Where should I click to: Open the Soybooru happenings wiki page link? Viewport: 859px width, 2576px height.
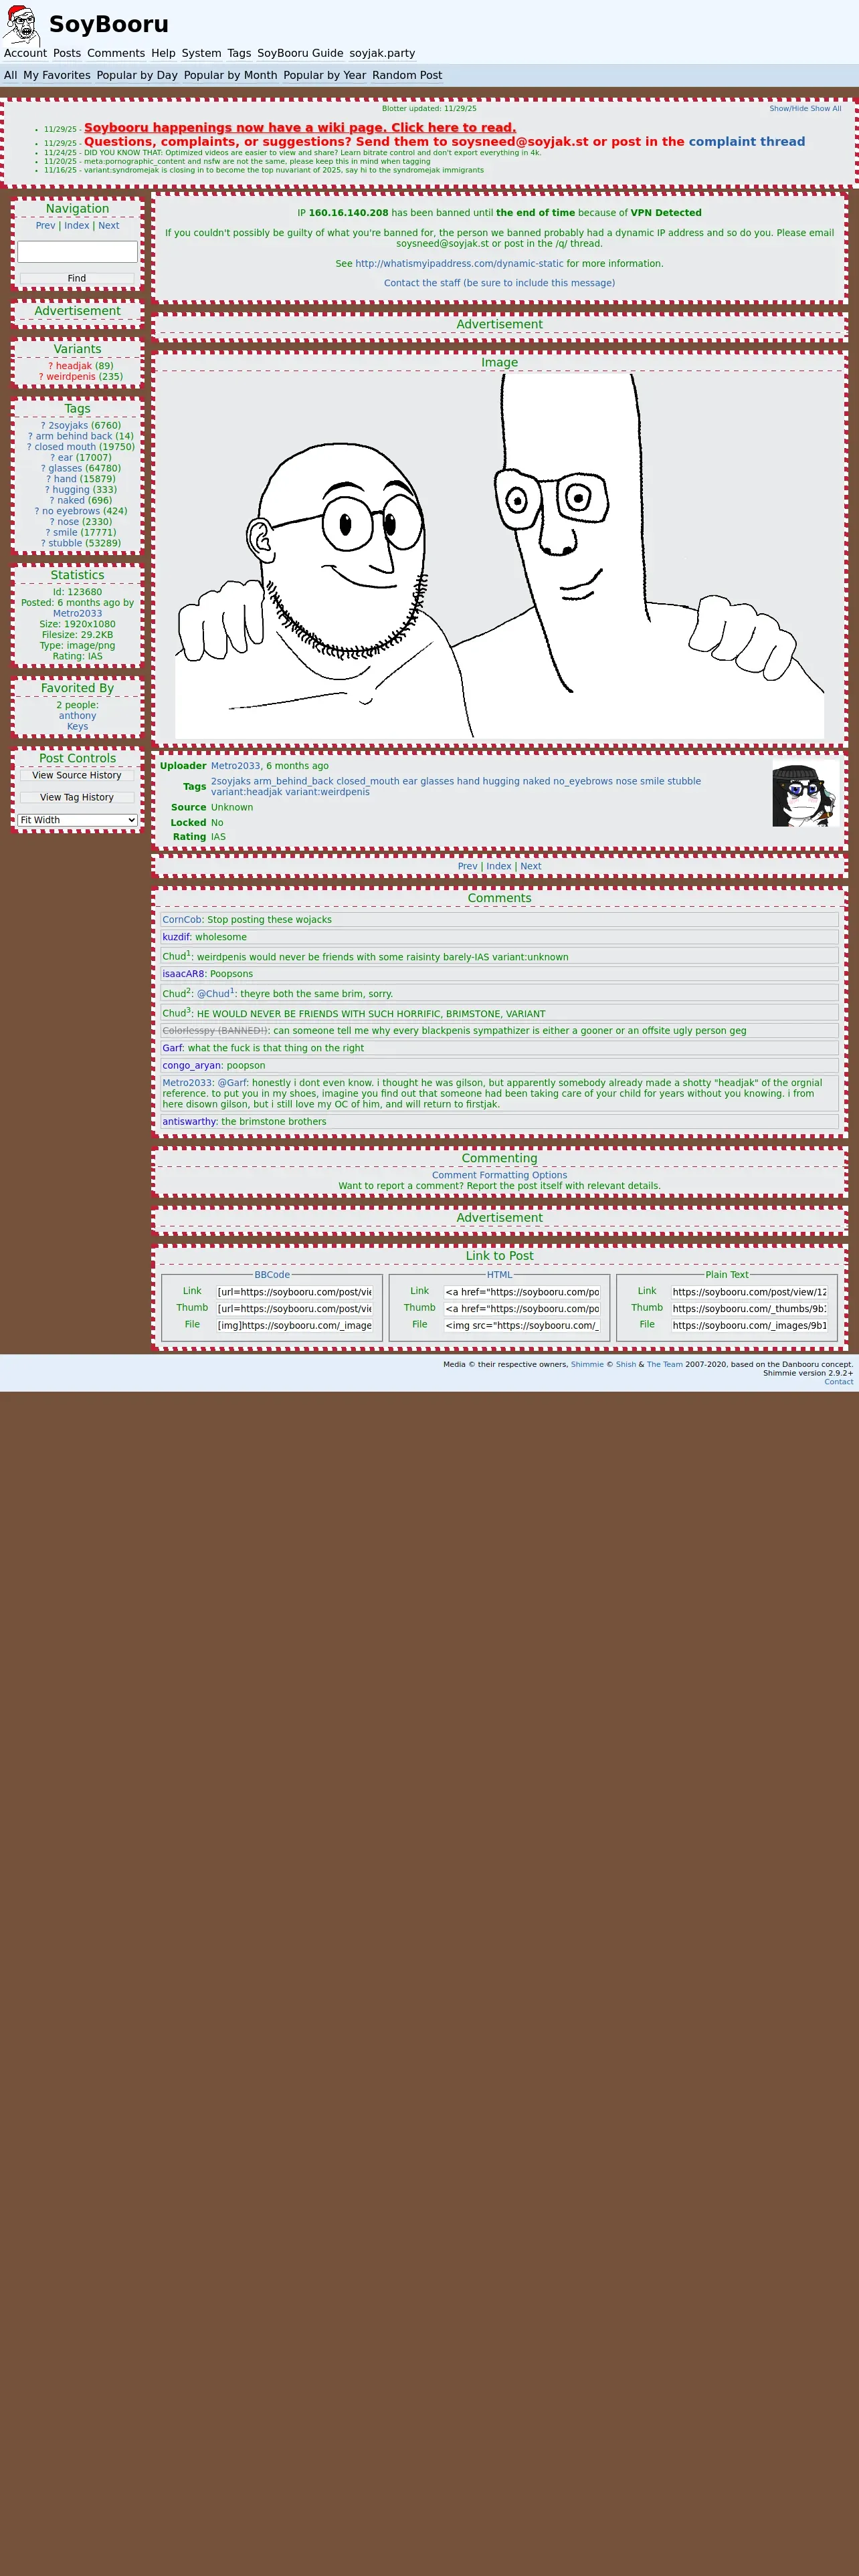(x=300, y=127)
